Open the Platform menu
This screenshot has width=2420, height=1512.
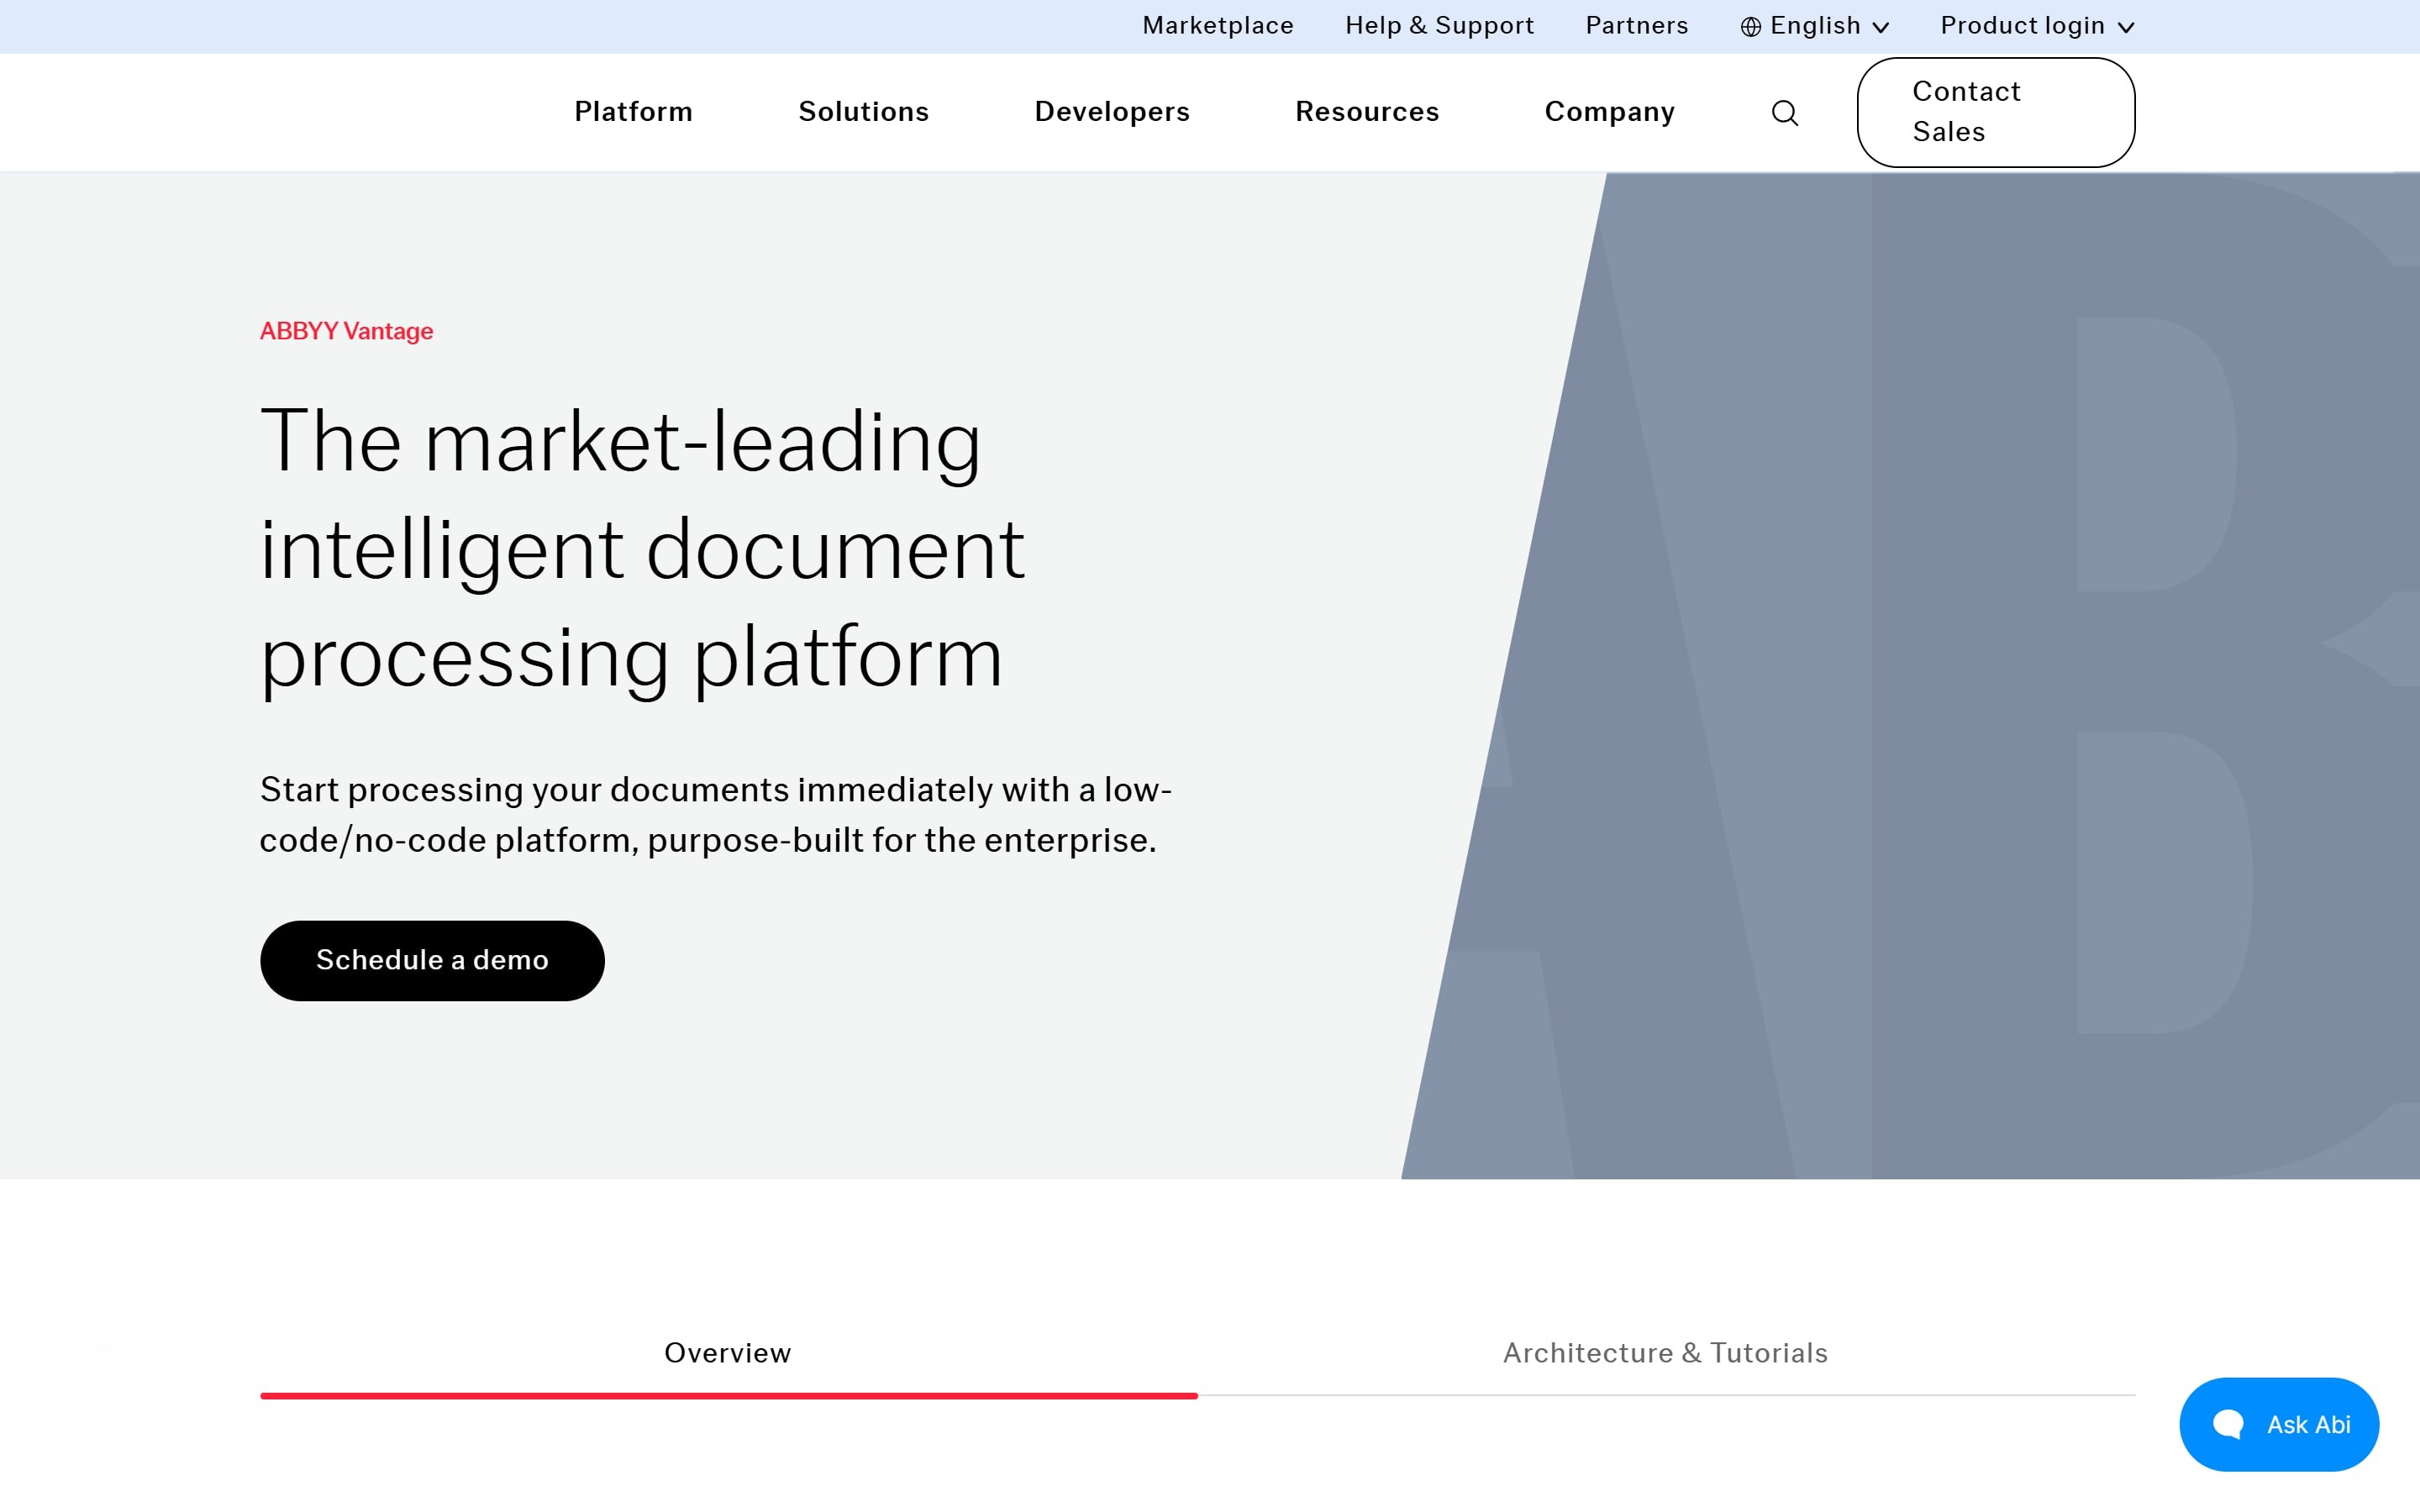tap(633, 112)
